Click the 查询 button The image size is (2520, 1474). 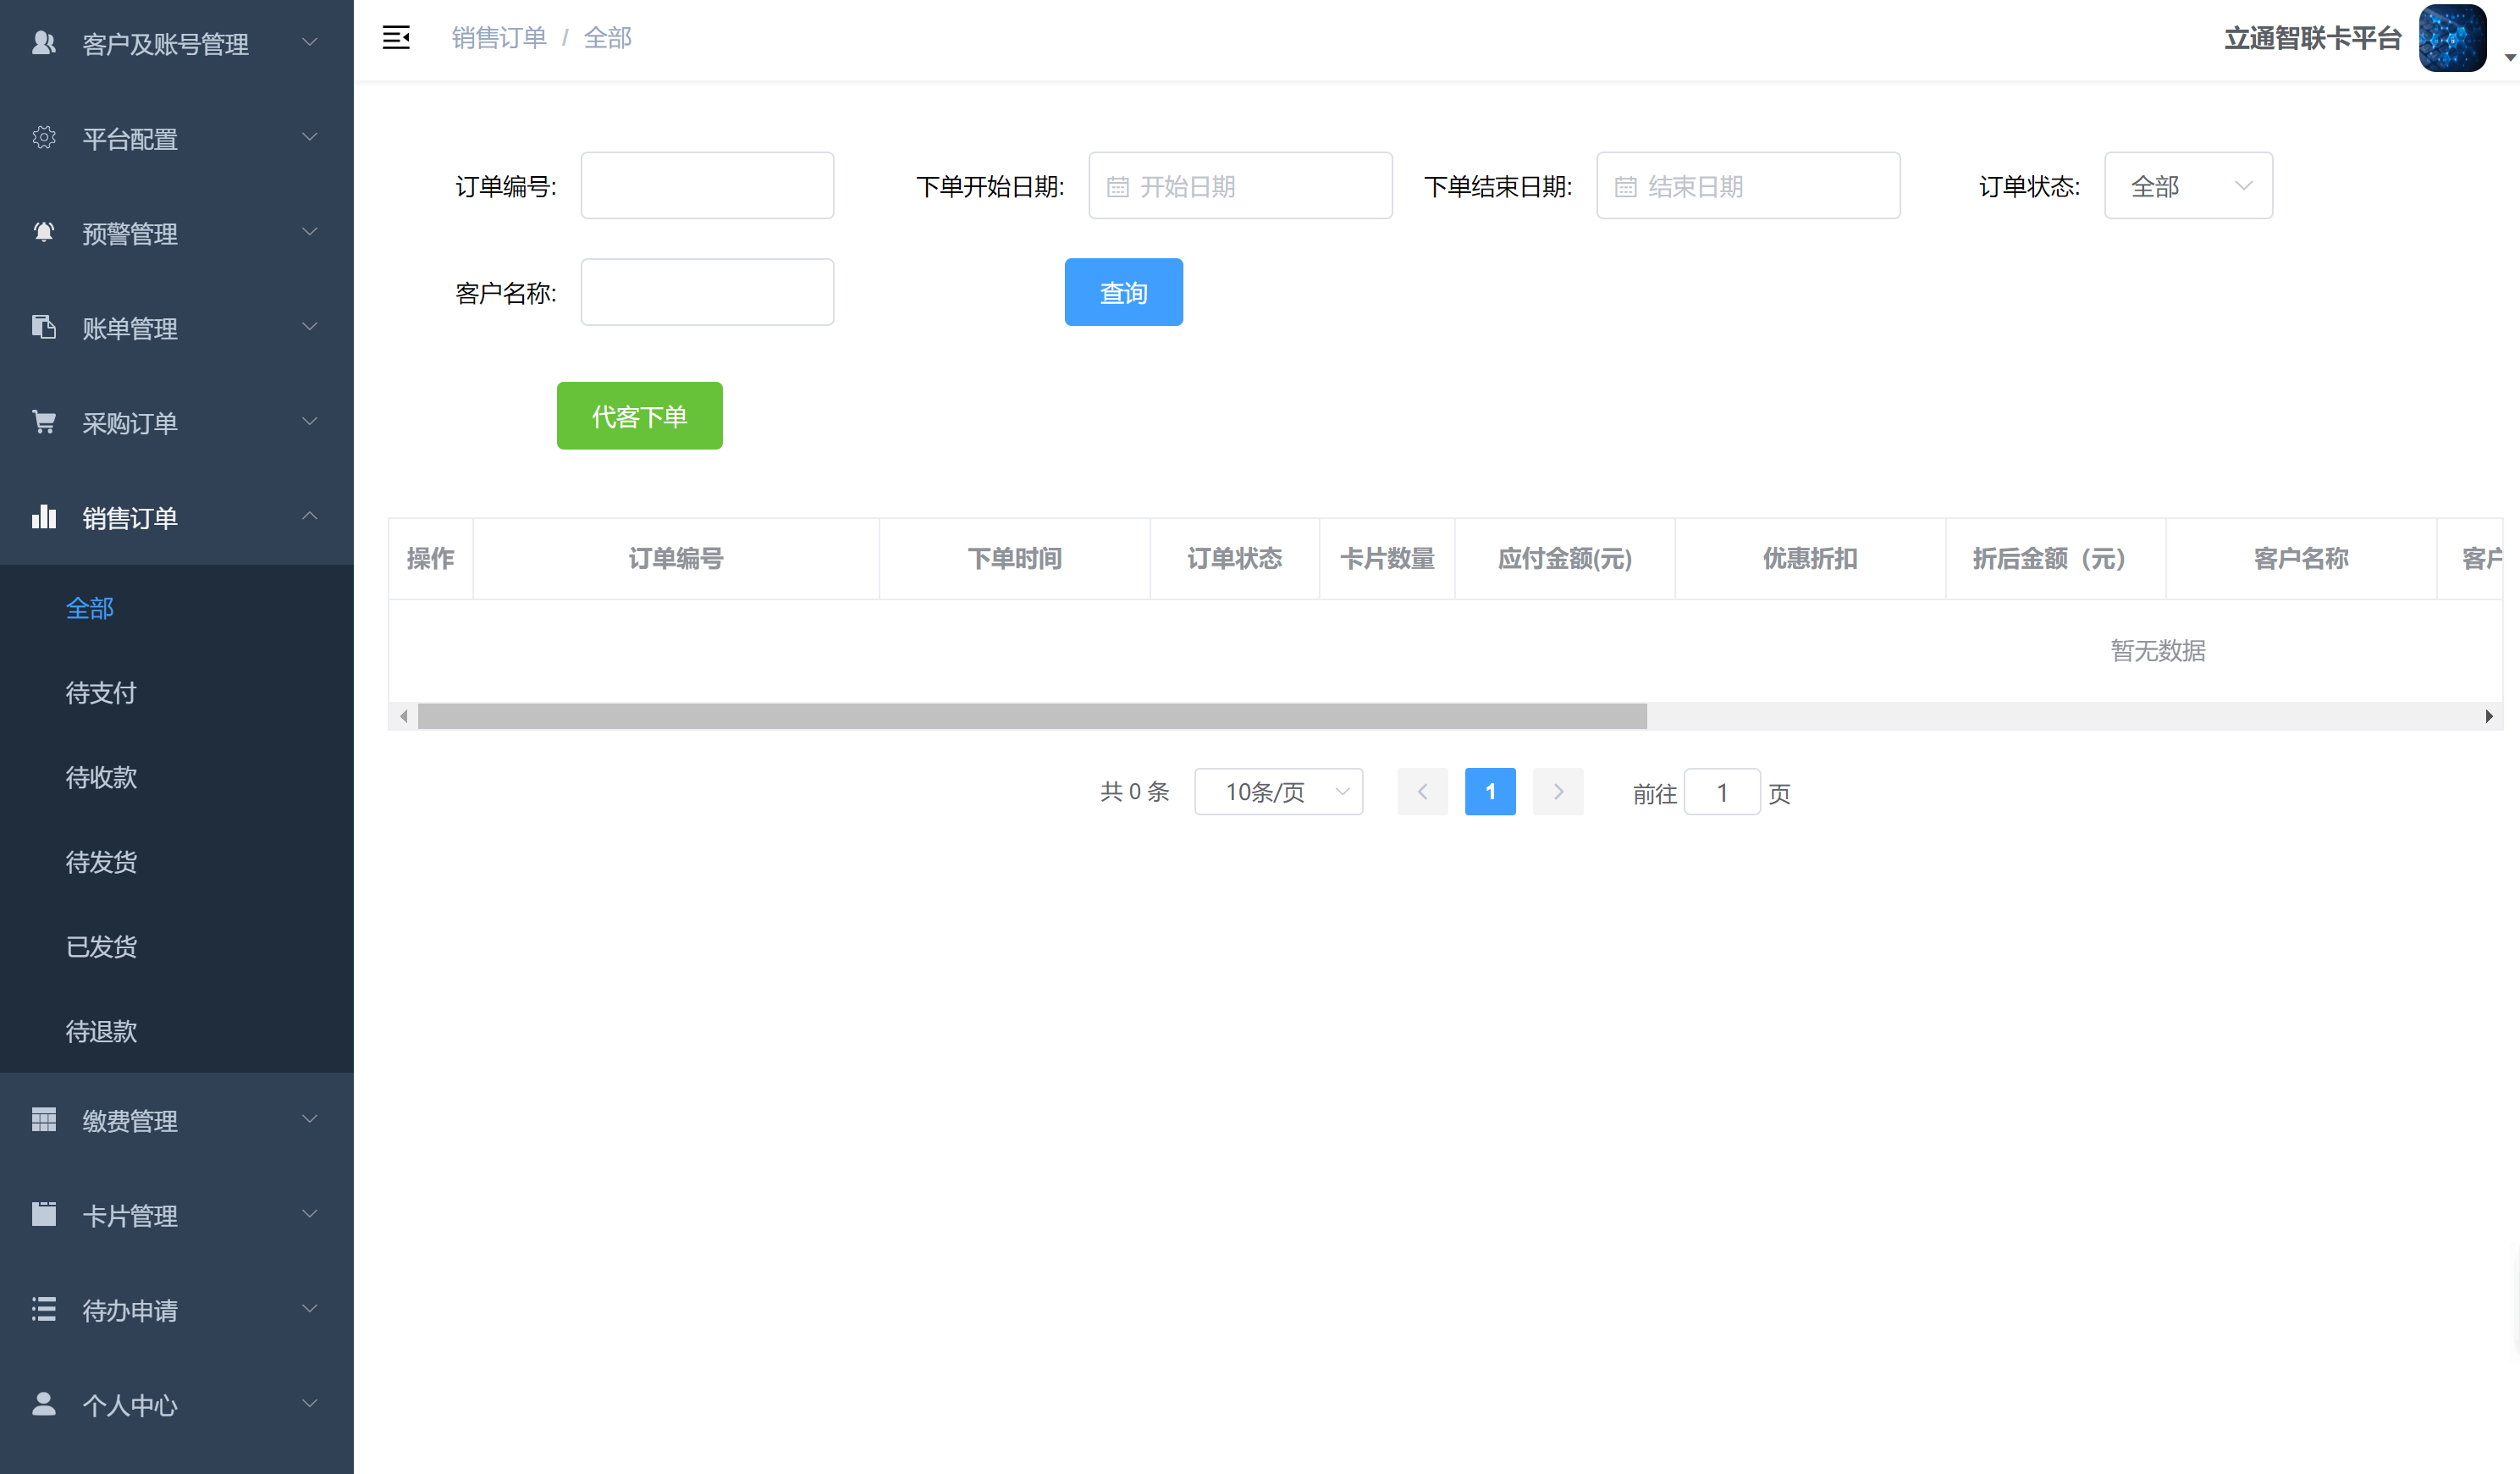coord(1124,292)
